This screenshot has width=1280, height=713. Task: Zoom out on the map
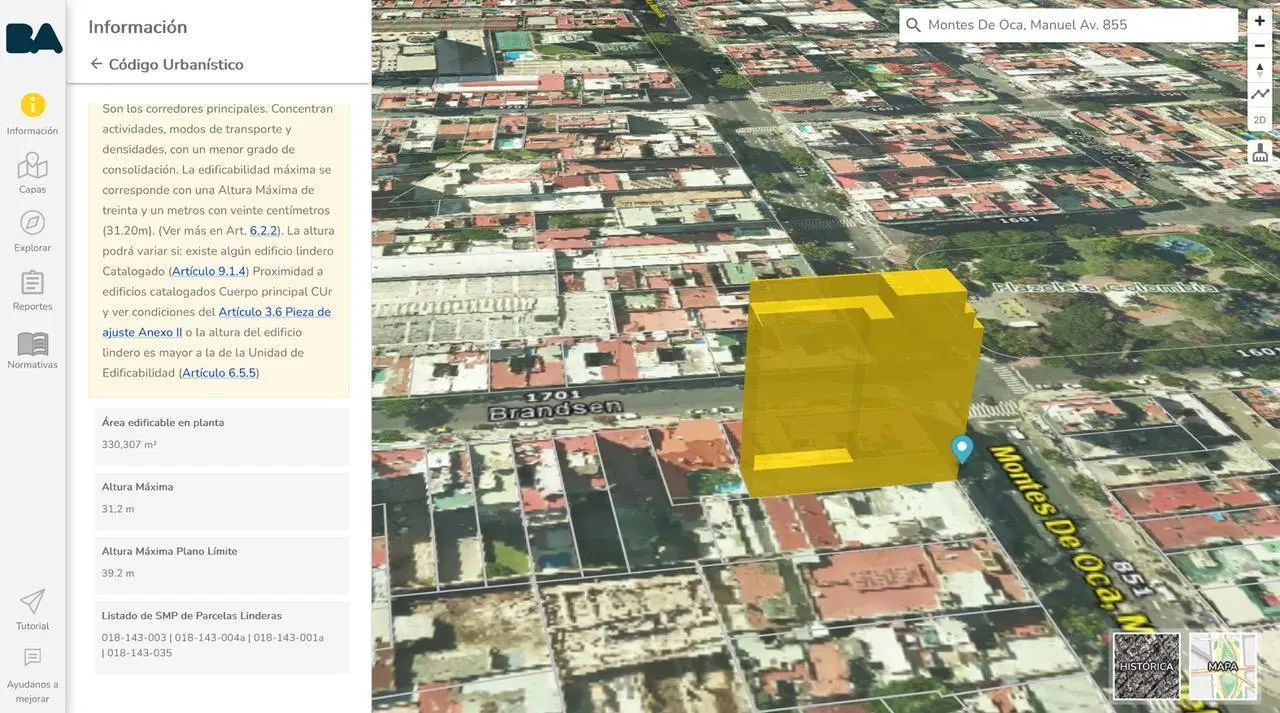(x=1260, y=46)
